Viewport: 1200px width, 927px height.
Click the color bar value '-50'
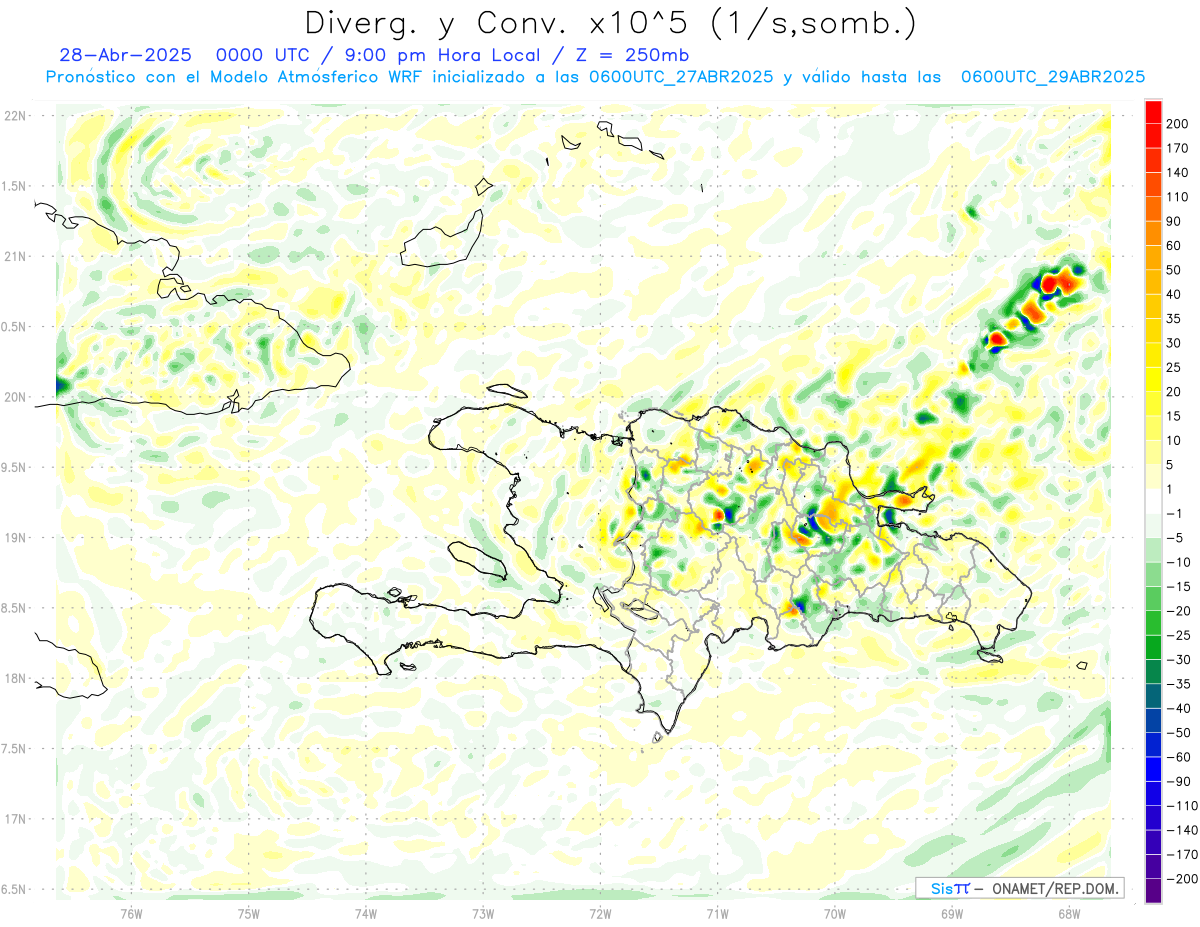click(x=1178, y=733)
